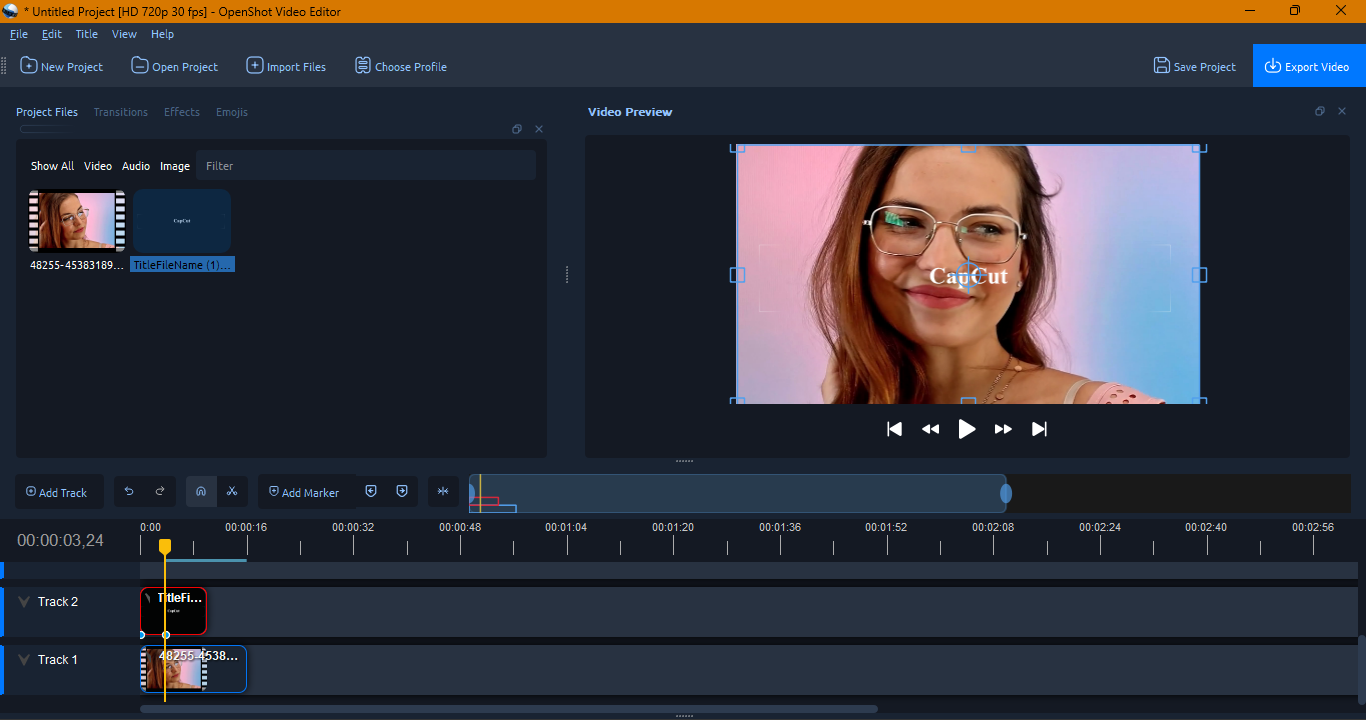
Task: Redo the last action
Action: [159, 491]
